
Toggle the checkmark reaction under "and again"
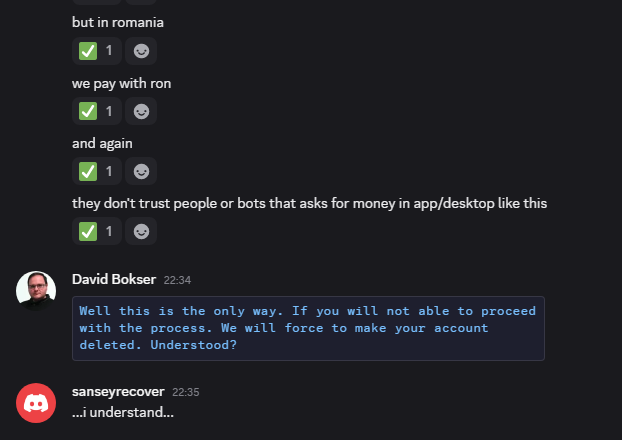click(97, 171)
